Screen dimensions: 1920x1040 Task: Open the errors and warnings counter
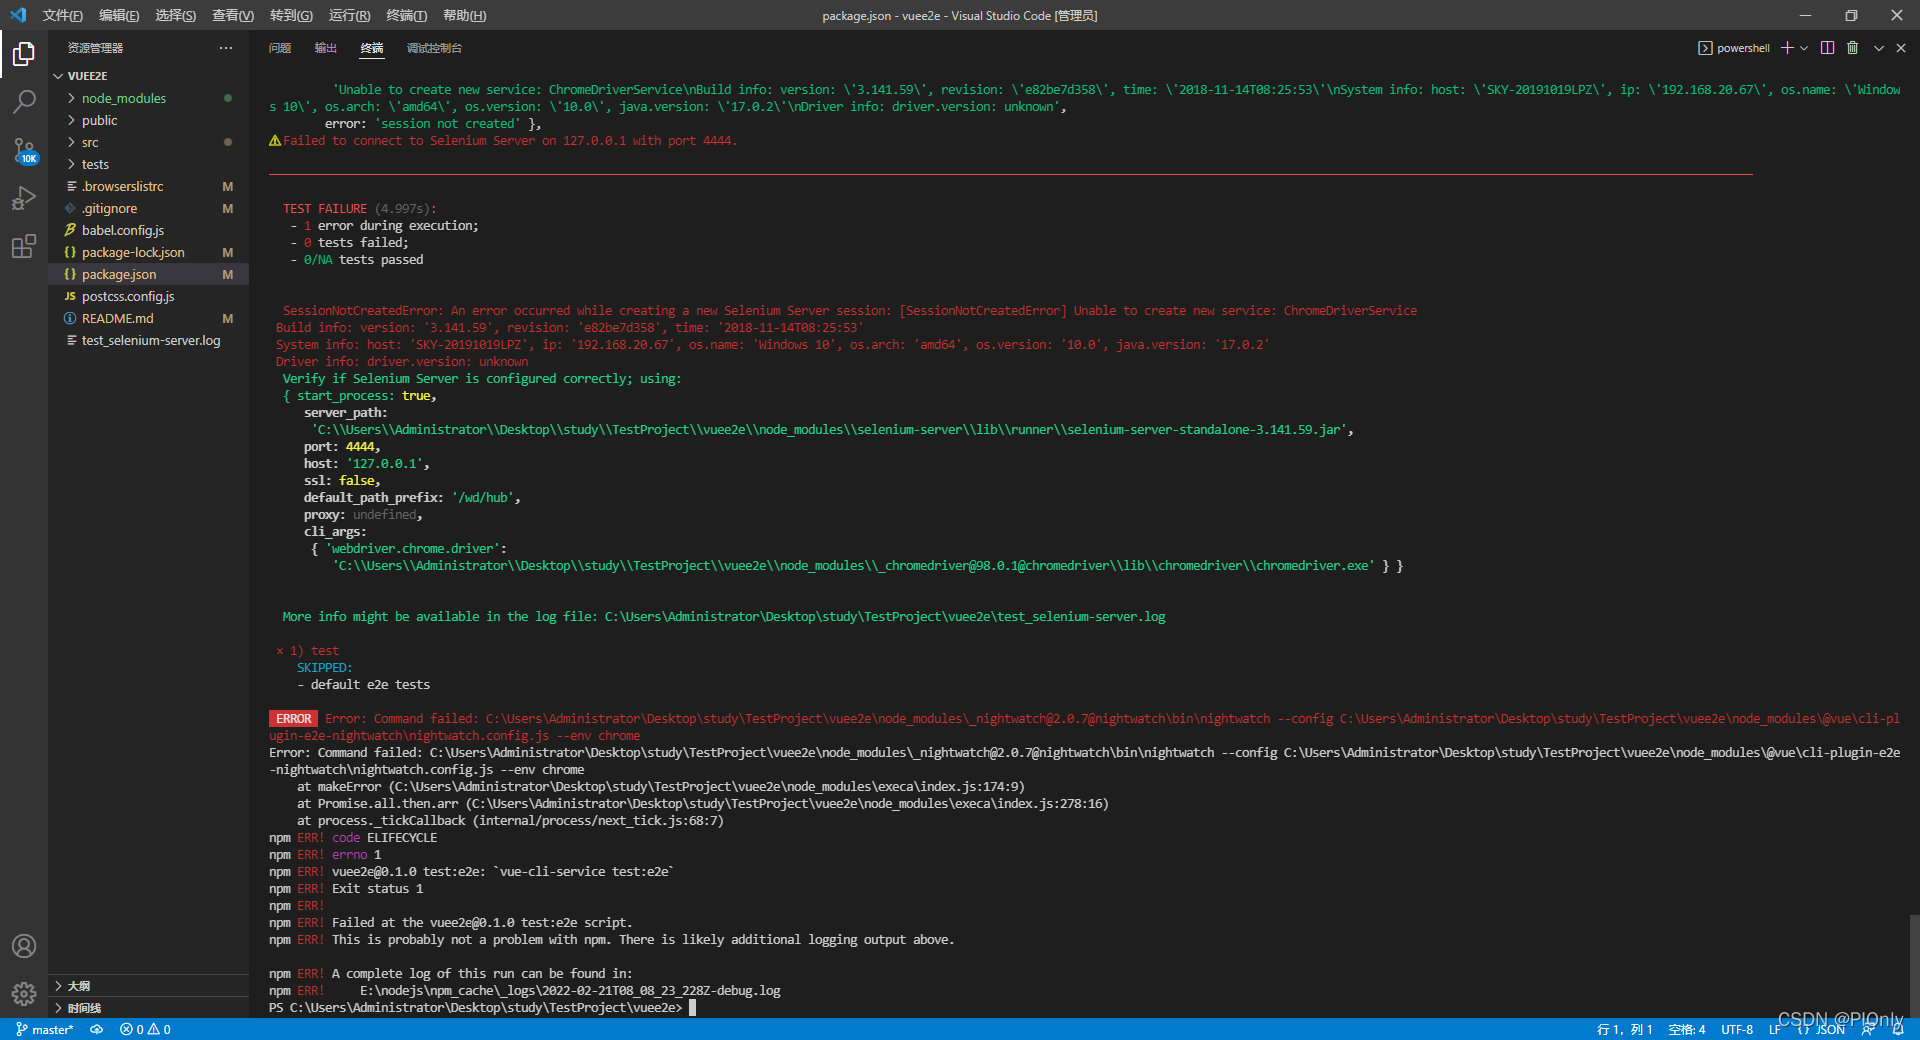click(145, 1029)
